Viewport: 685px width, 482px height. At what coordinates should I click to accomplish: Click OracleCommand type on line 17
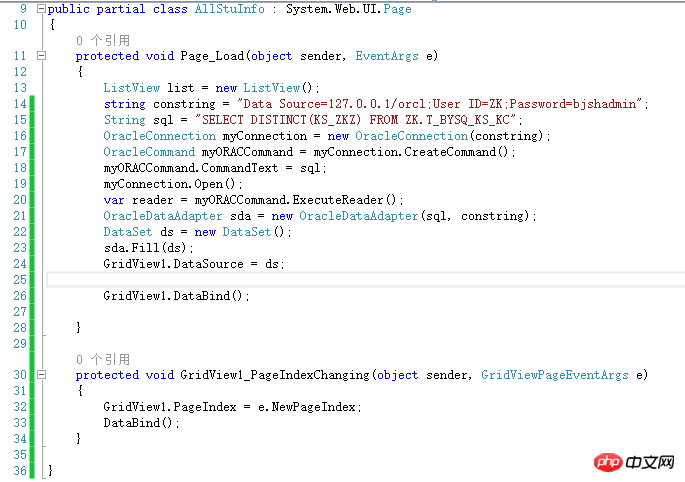pos(149,152)
